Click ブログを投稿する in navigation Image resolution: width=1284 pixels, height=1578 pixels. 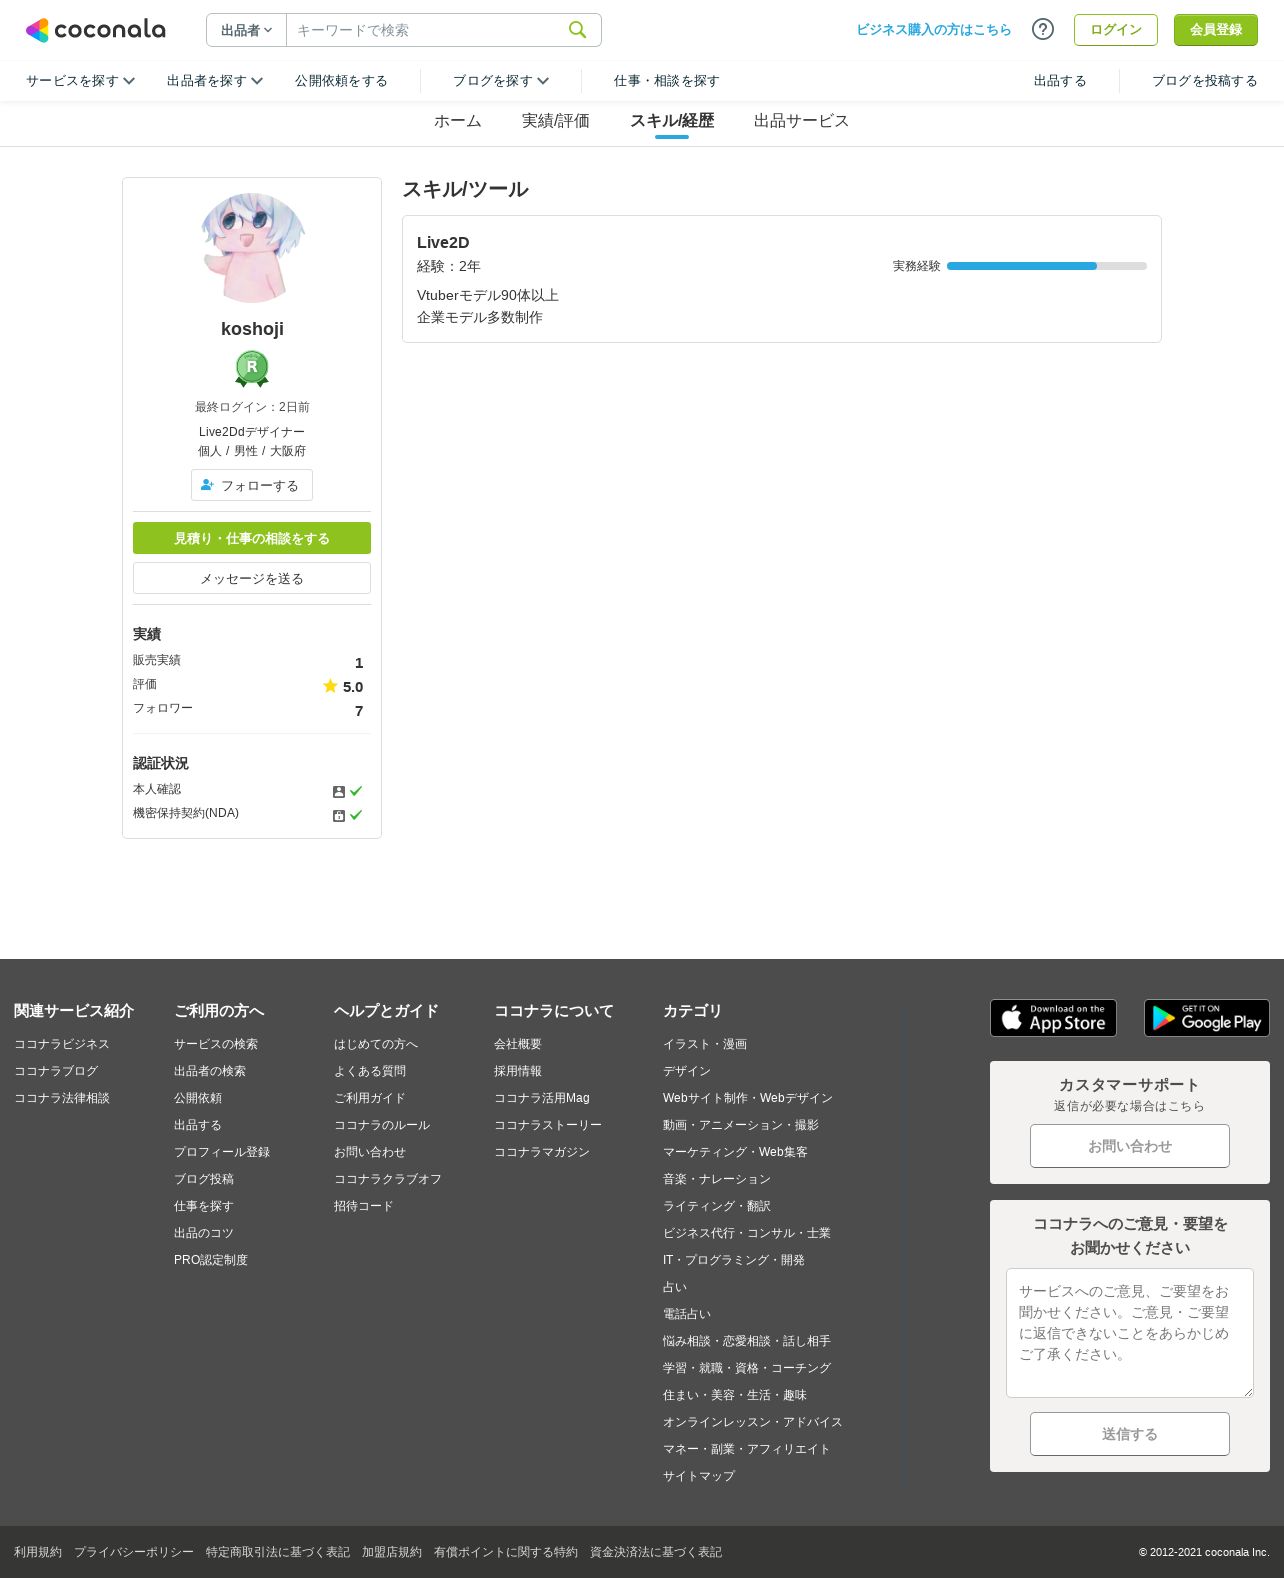(x=1205, y=81)
